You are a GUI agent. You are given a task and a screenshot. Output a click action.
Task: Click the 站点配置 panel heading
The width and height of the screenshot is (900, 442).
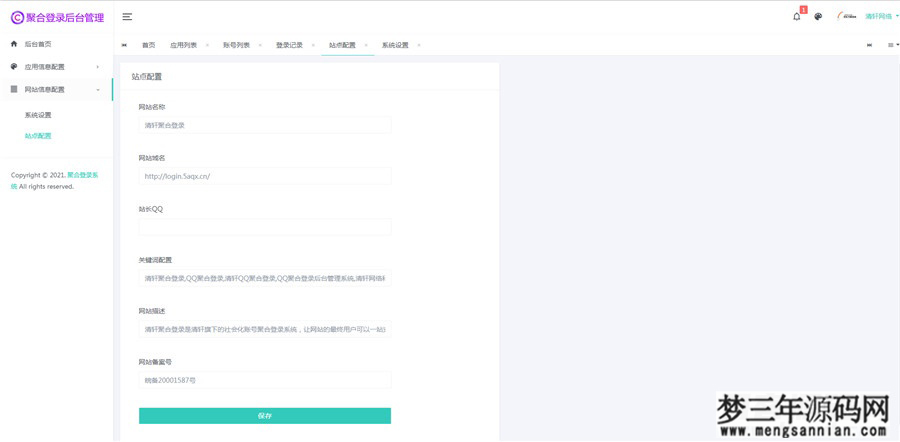tap(147, 76)
